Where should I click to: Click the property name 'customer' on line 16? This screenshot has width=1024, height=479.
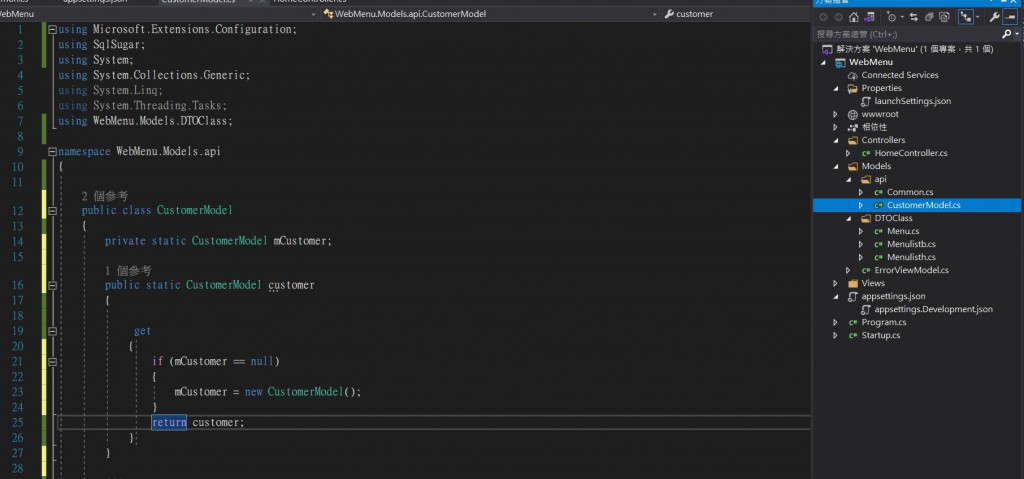click(x=291, y=285)
